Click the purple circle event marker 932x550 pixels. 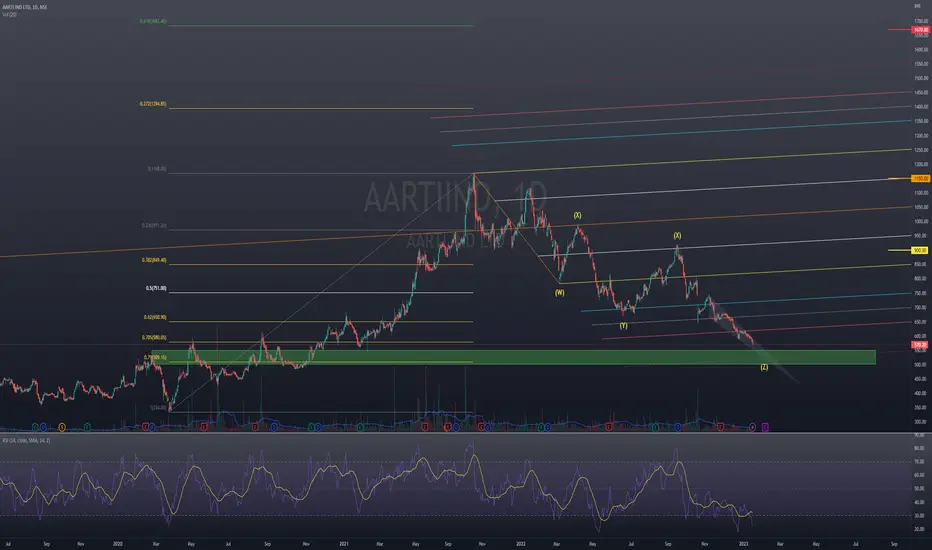(752, 427)
